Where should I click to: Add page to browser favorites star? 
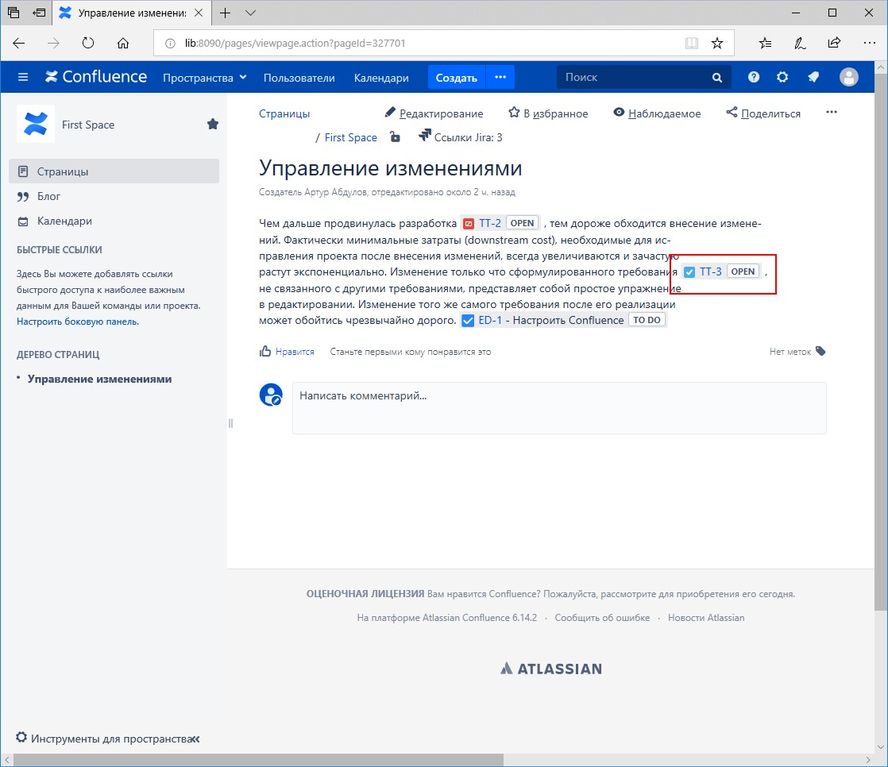[x=717, y=43]
